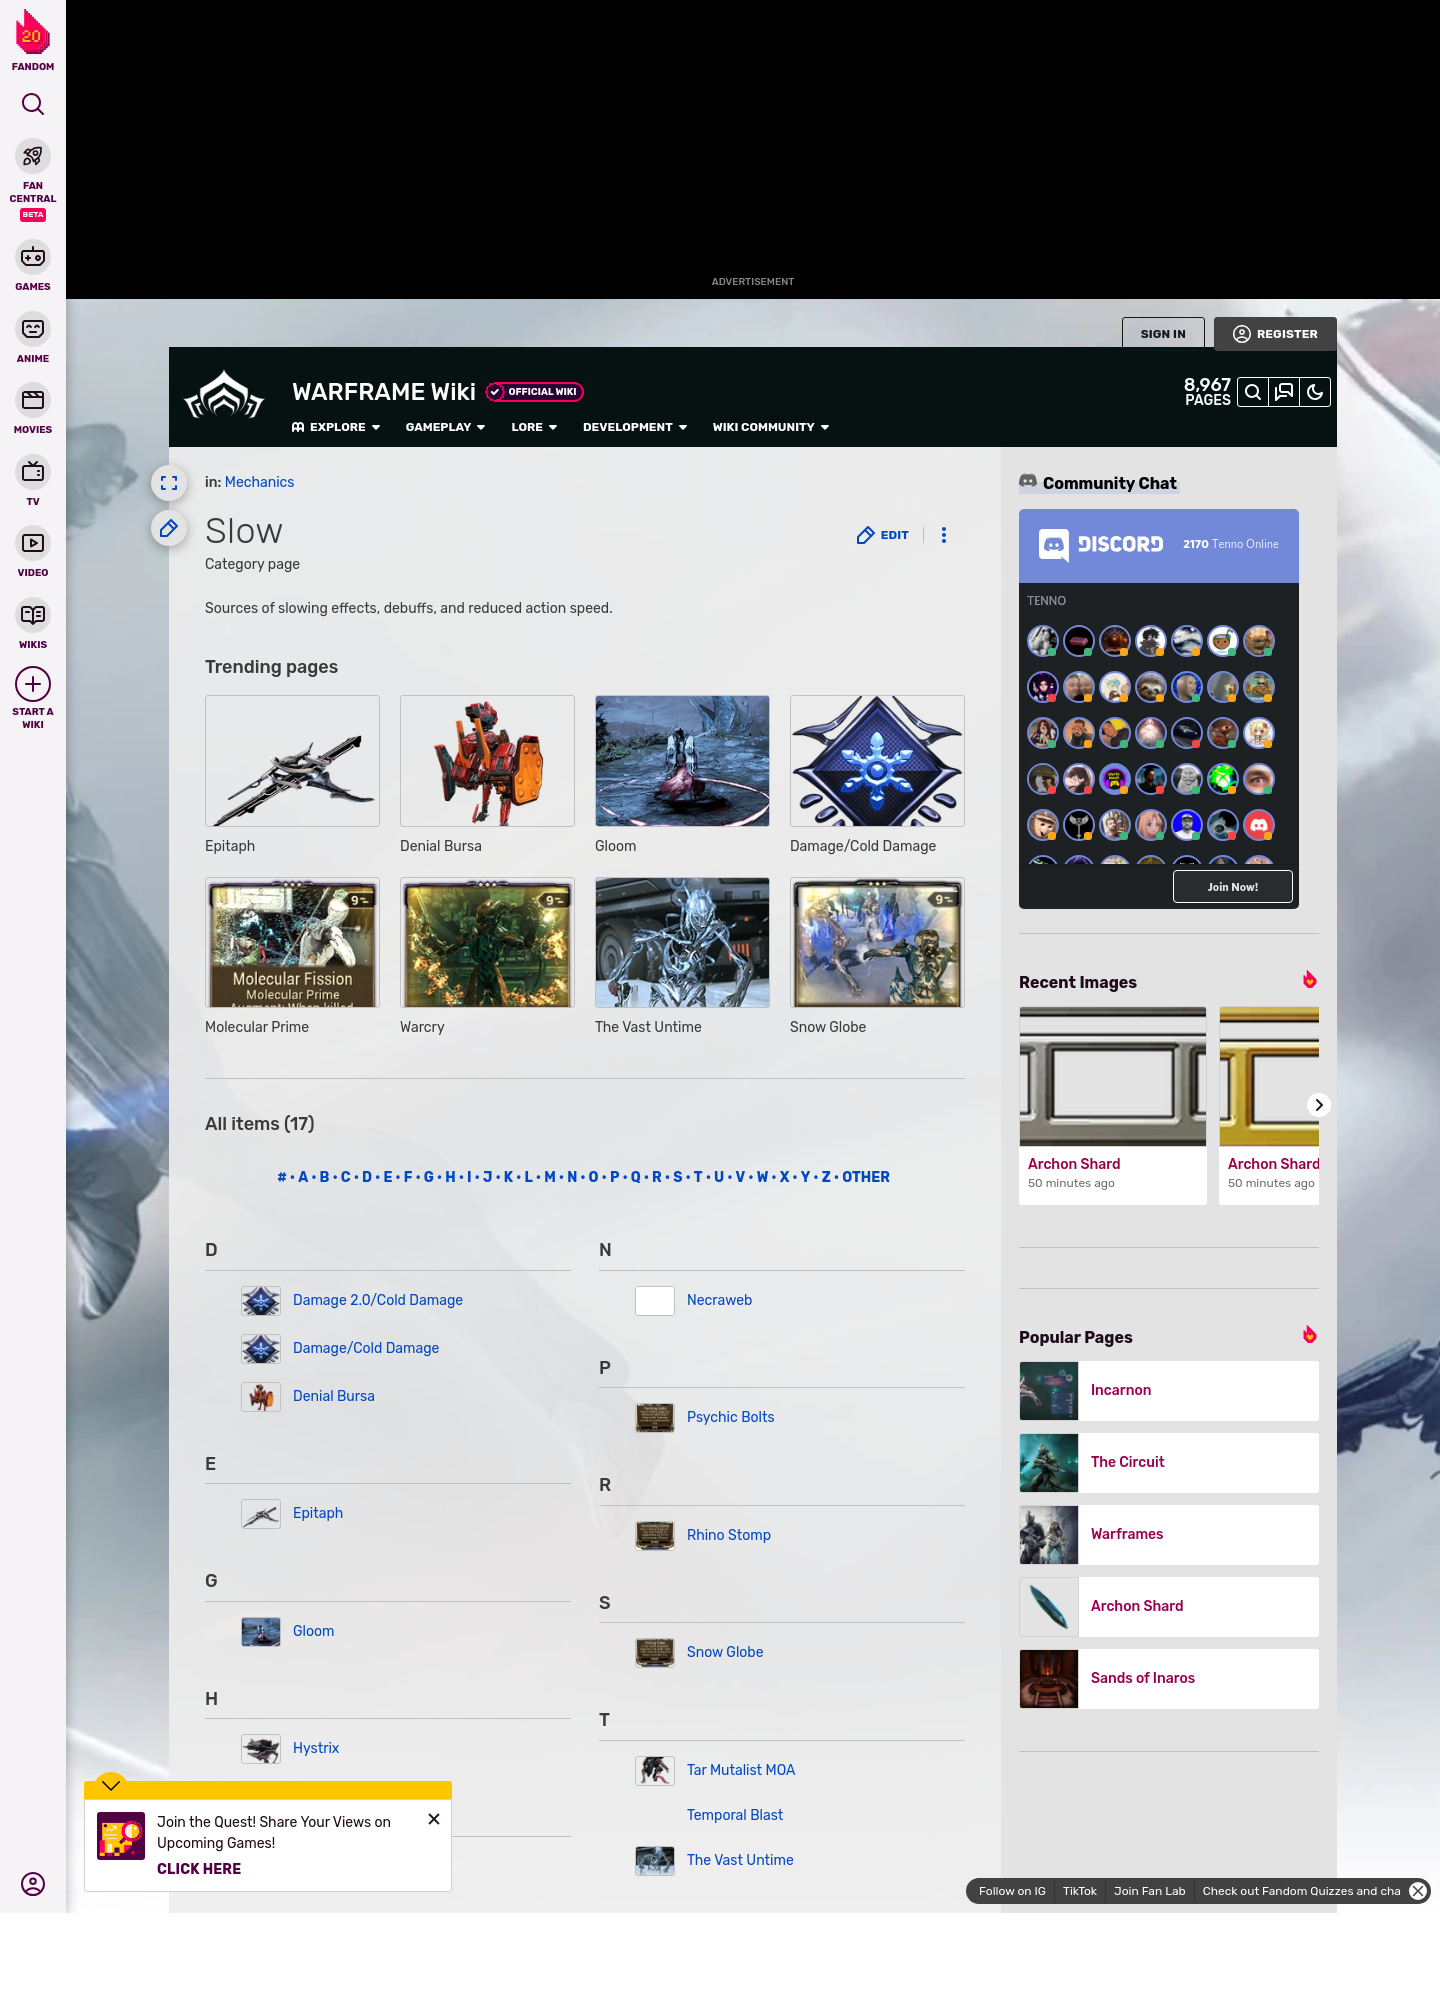Viewport: 1440px width, 2000px height.
Task: Jump to letter D in index
Action: point(367,1177)
